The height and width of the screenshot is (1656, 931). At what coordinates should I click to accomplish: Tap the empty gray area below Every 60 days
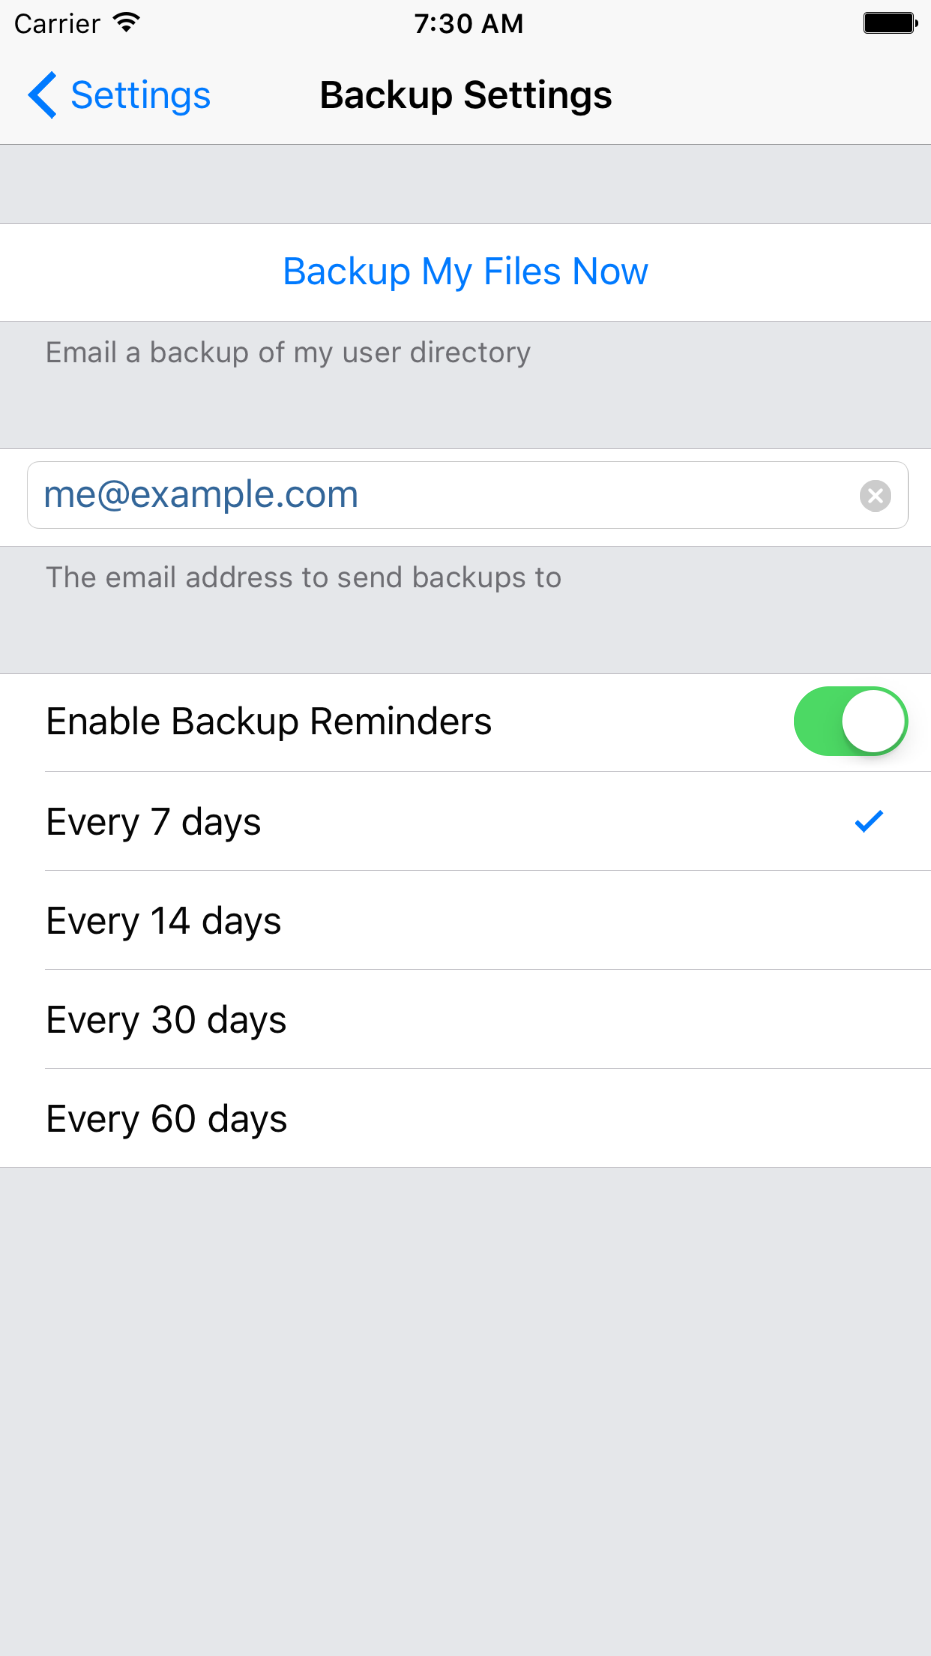point(465,1400)
